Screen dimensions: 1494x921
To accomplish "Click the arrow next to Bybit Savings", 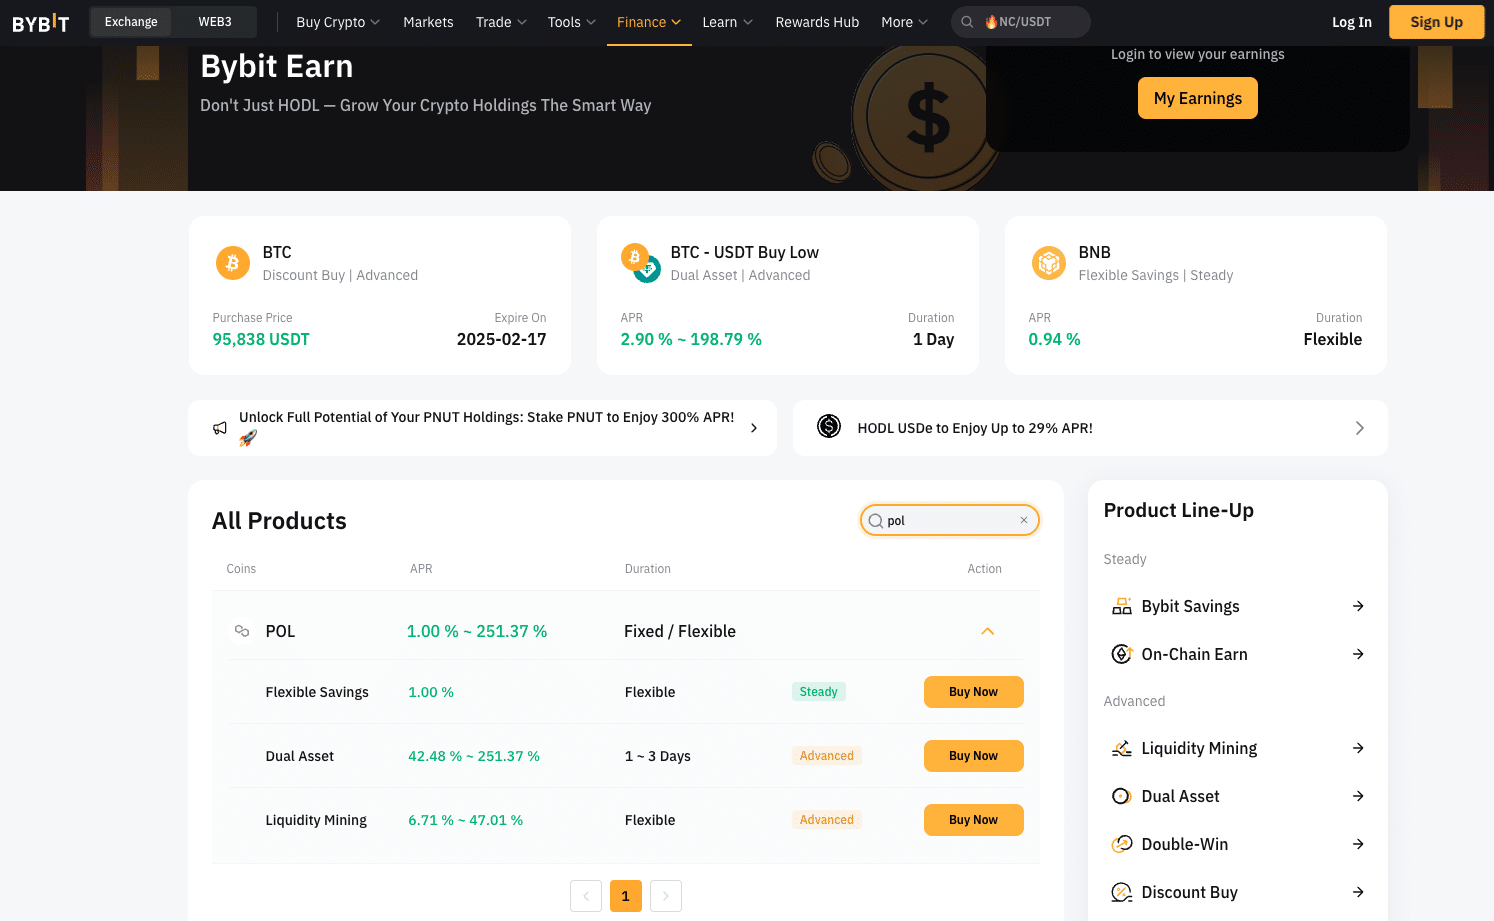I will (x=1358, y=606).
